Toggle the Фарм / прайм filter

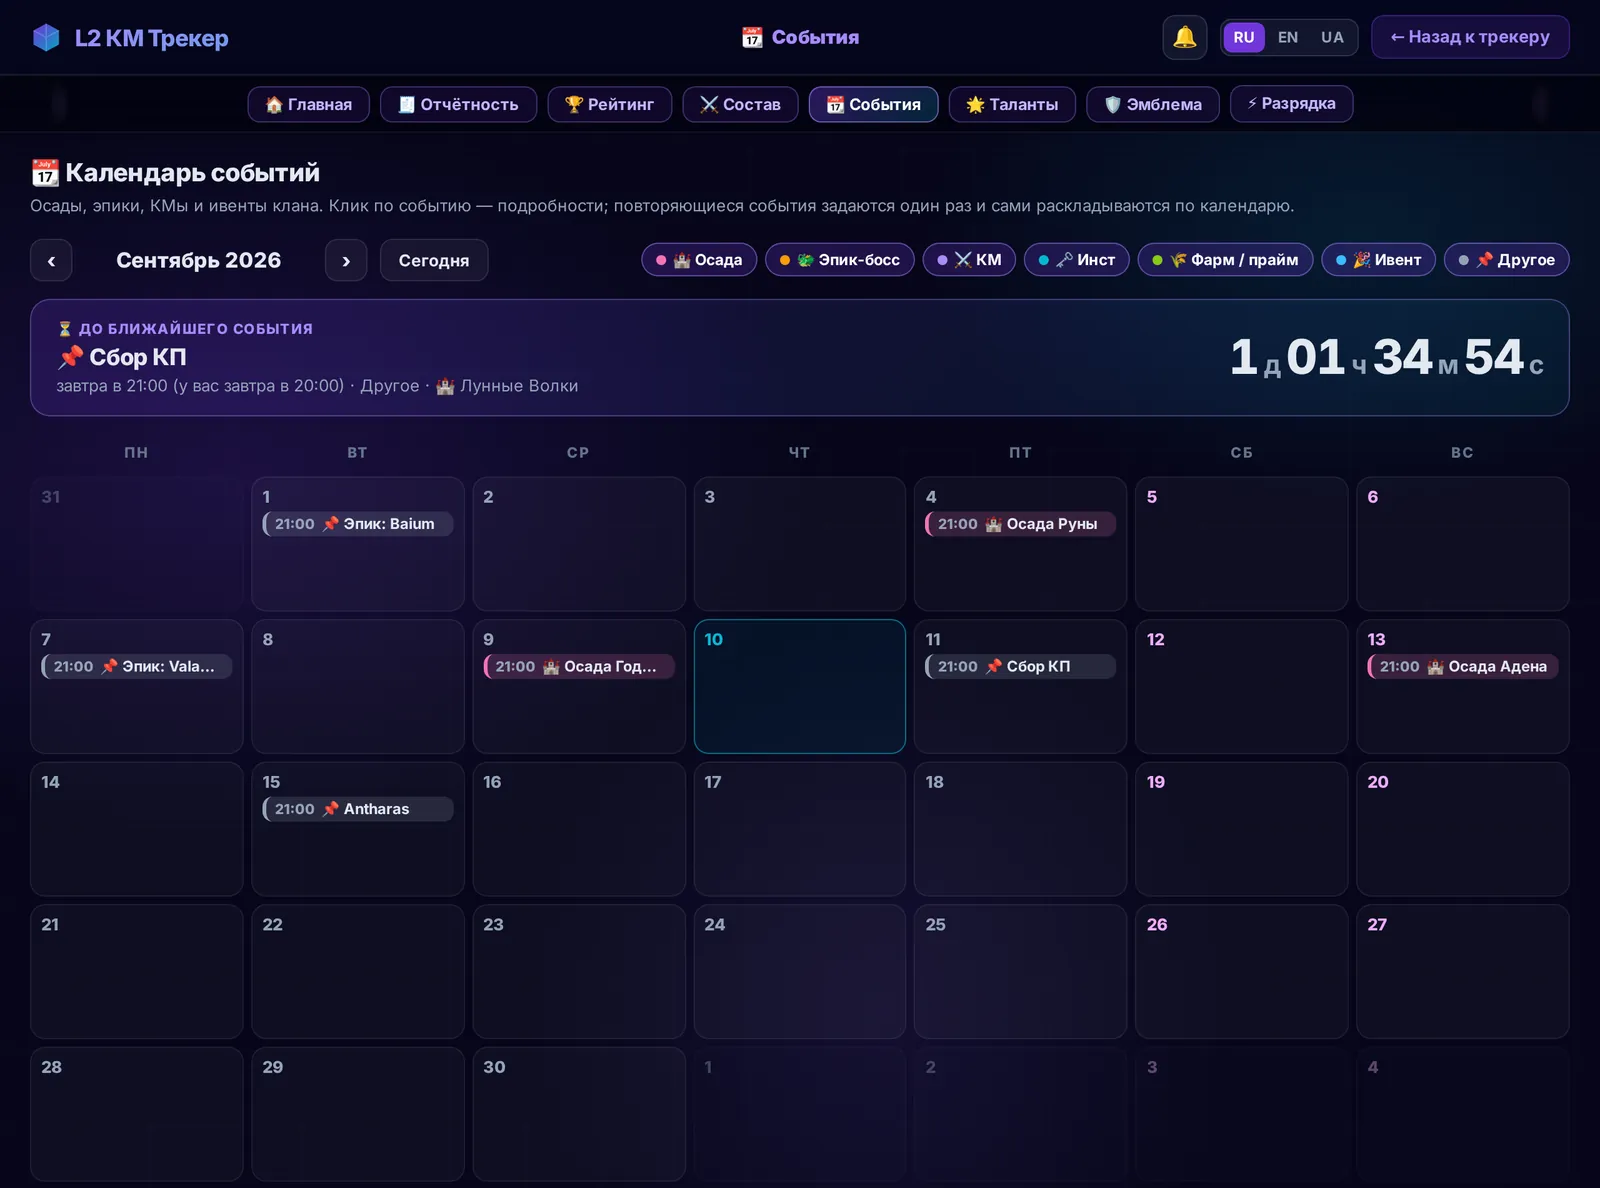click(1225, 260)
